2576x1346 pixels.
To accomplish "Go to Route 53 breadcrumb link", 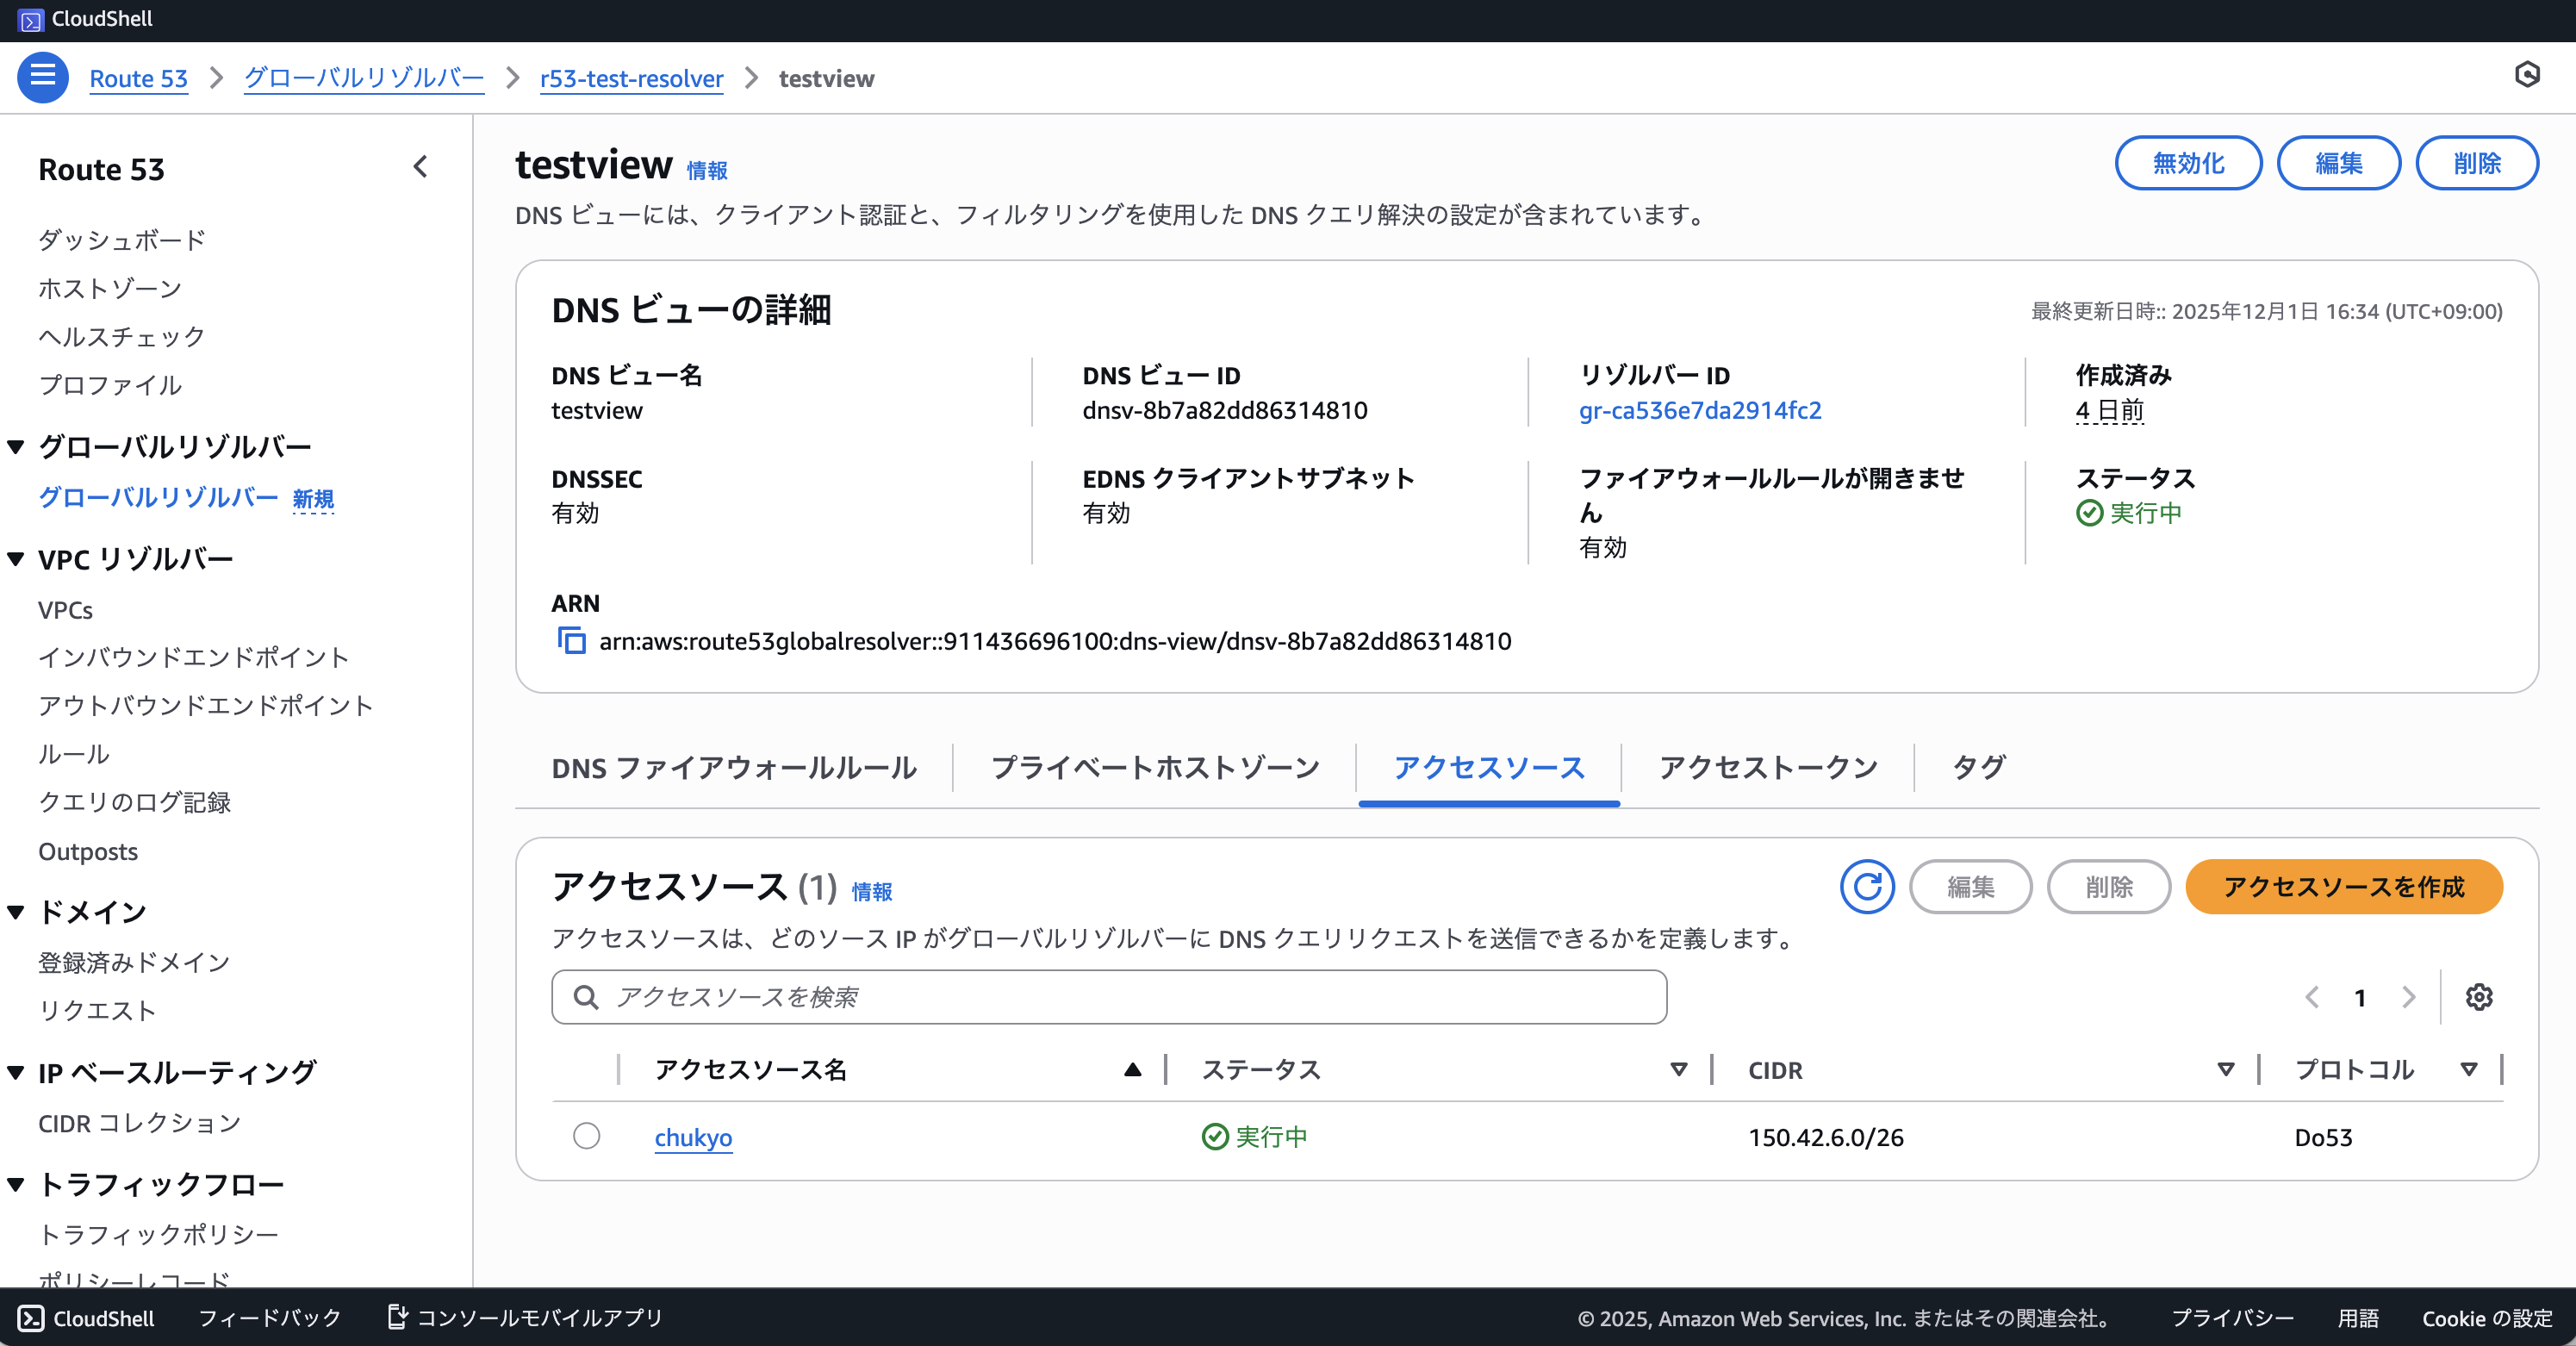I will (138, 78).
